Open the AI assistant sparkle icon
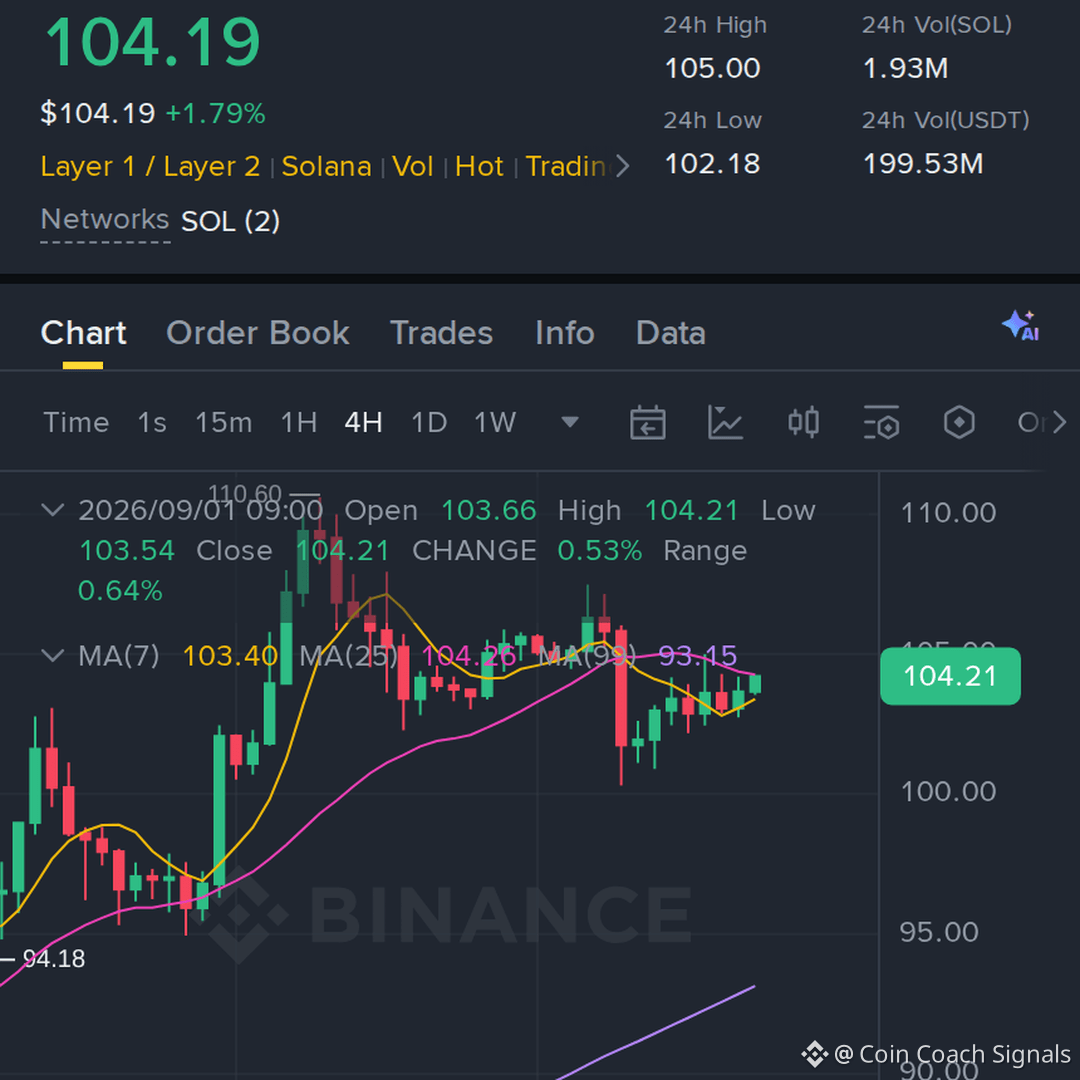Image resolution: width=1080 pixels, height=1080 pixels. coord(1021,326)
